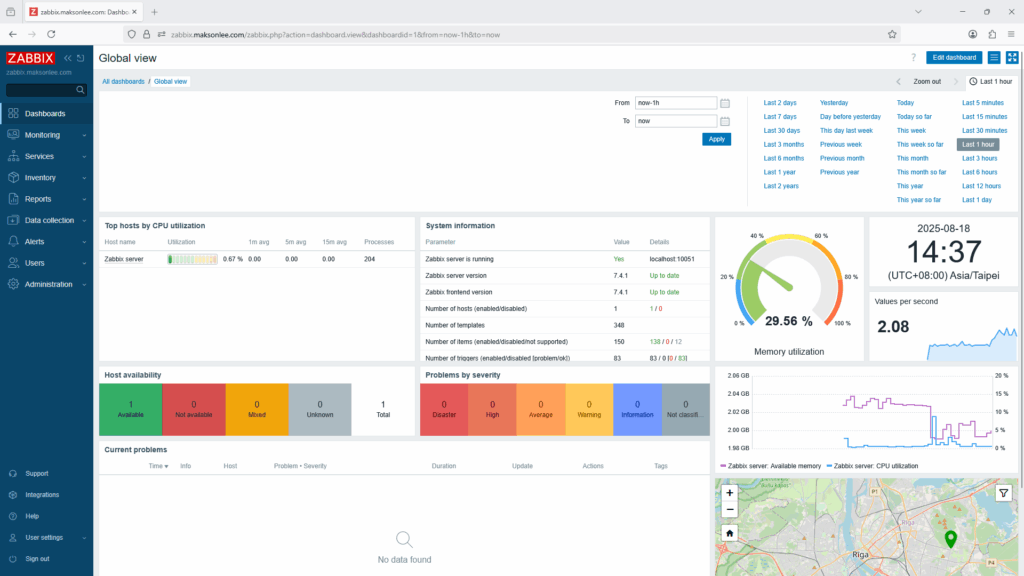1024x576 pixels.
Task: Expand the Reports menu
Action: (x=46, y=199)
